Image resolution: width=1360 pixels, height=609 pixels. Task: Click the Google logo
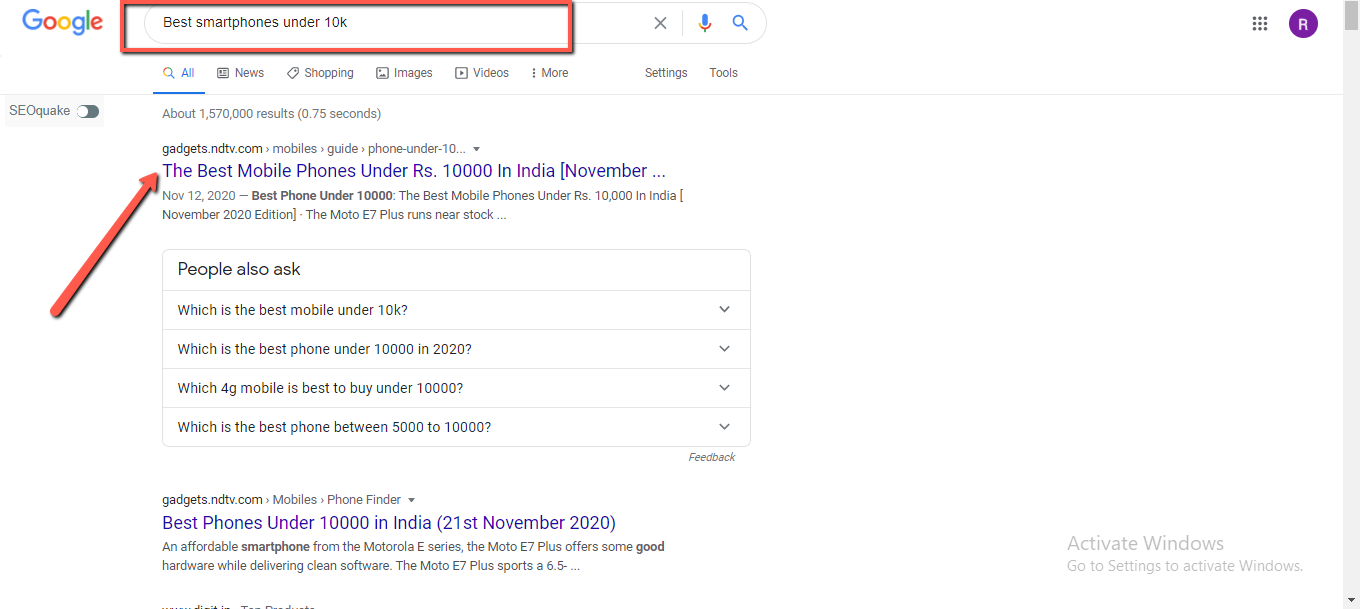tap(62, 22)
